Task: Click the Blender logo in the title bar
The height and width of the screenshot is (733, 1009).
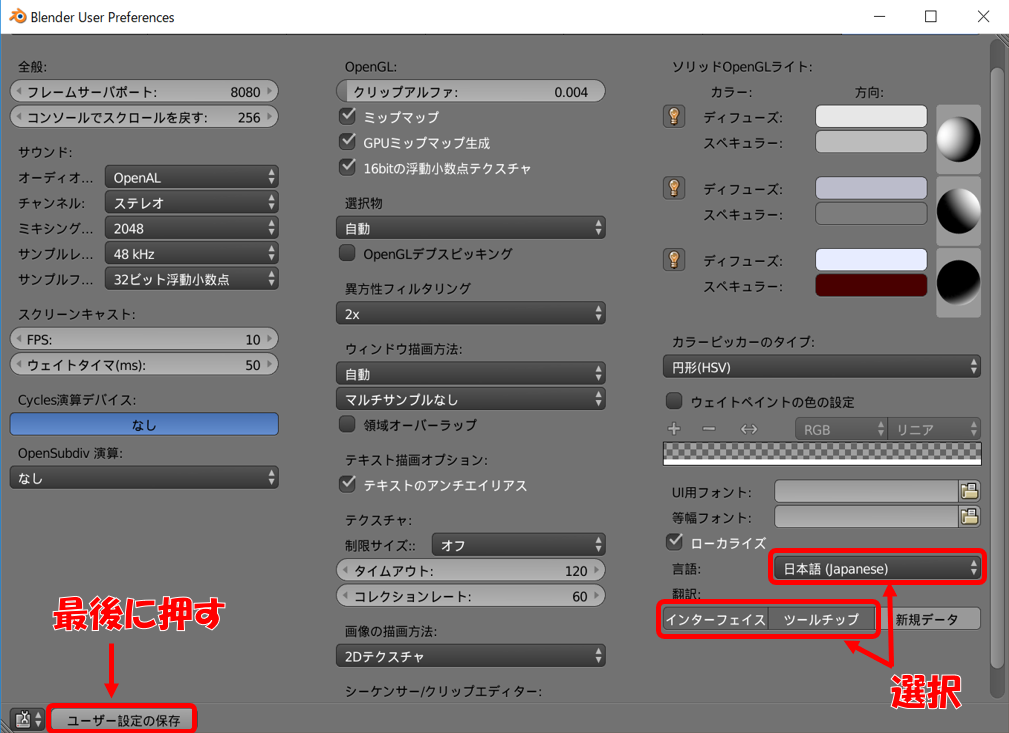Action: [x=17, y=17]
